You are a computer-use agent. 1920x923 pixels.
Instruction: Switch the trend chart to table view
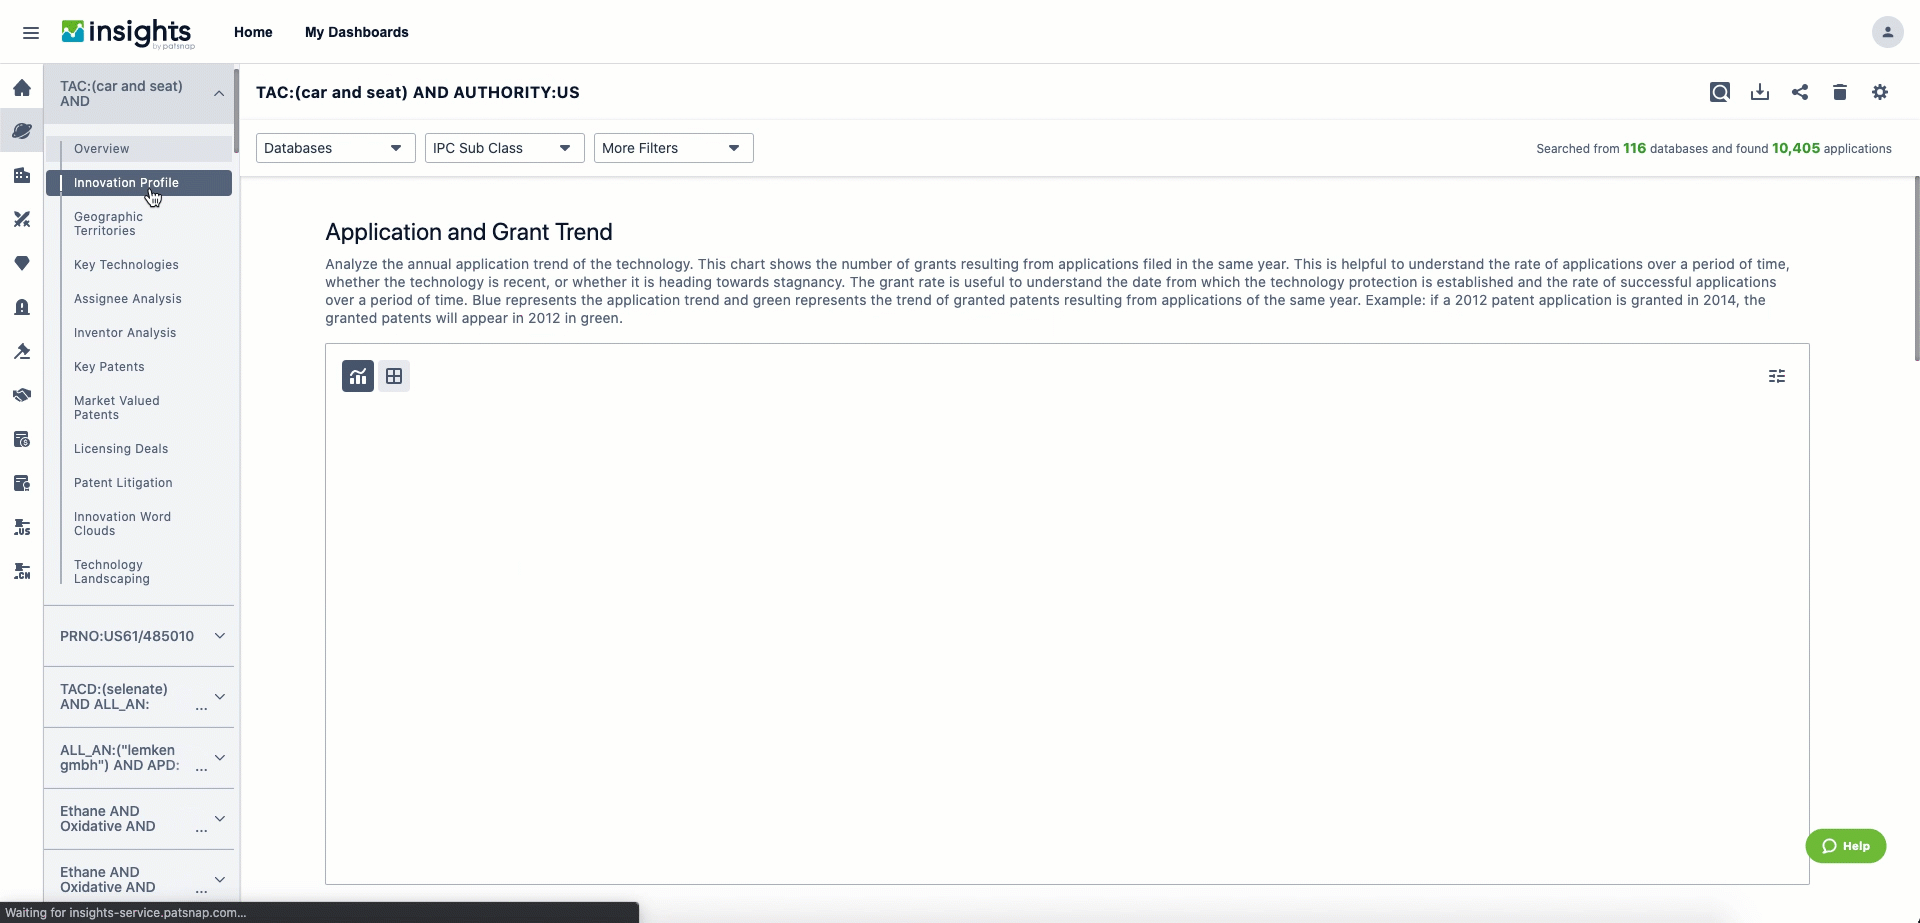[394, 375]
